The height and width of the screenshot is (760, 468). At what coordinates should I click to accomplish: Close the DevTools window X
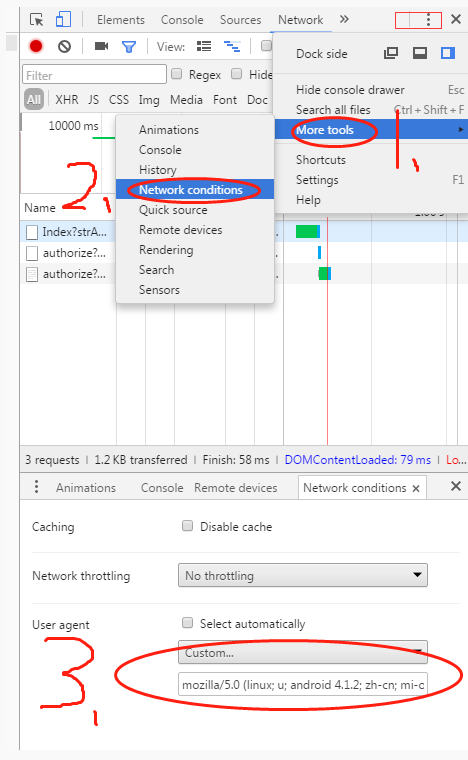click(x=456, y=19)
